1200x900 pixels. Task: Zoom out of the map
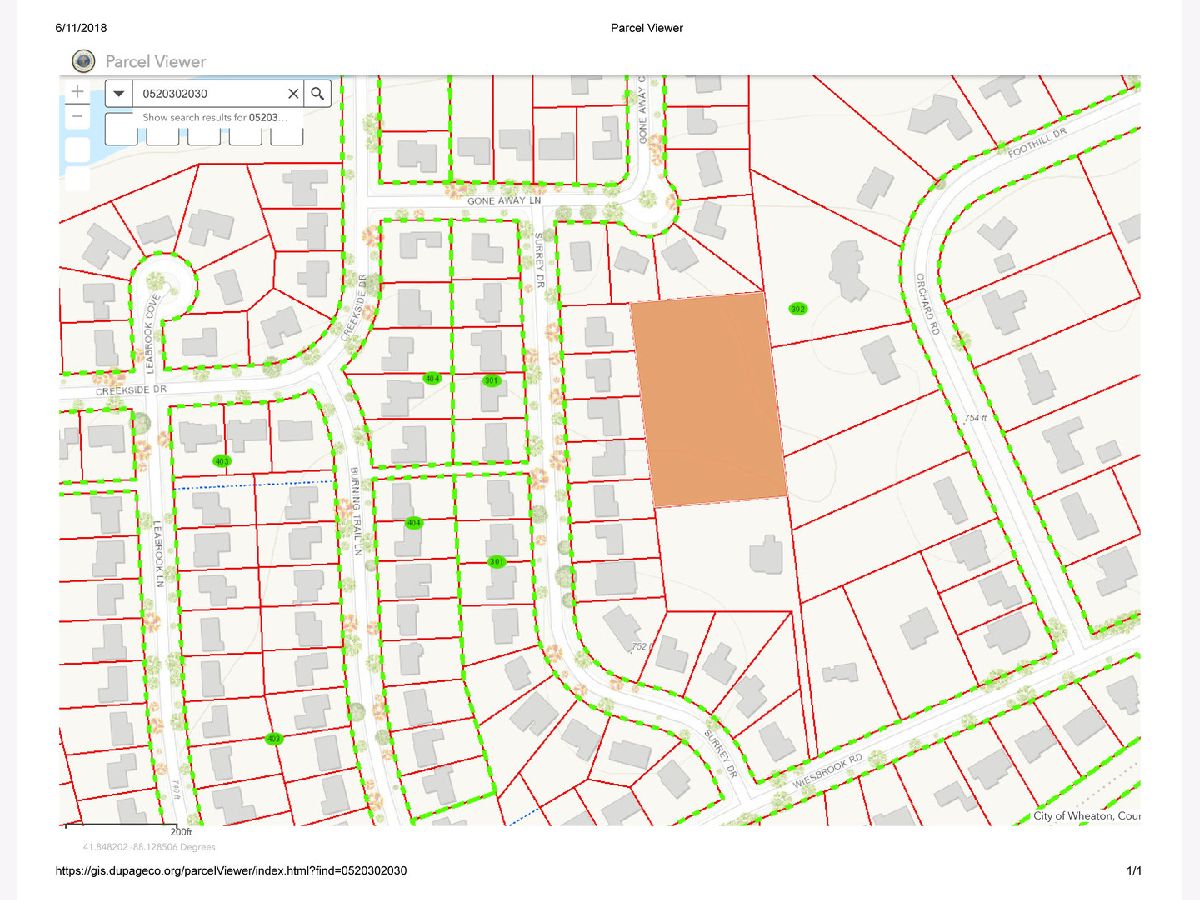click(77, 116)
